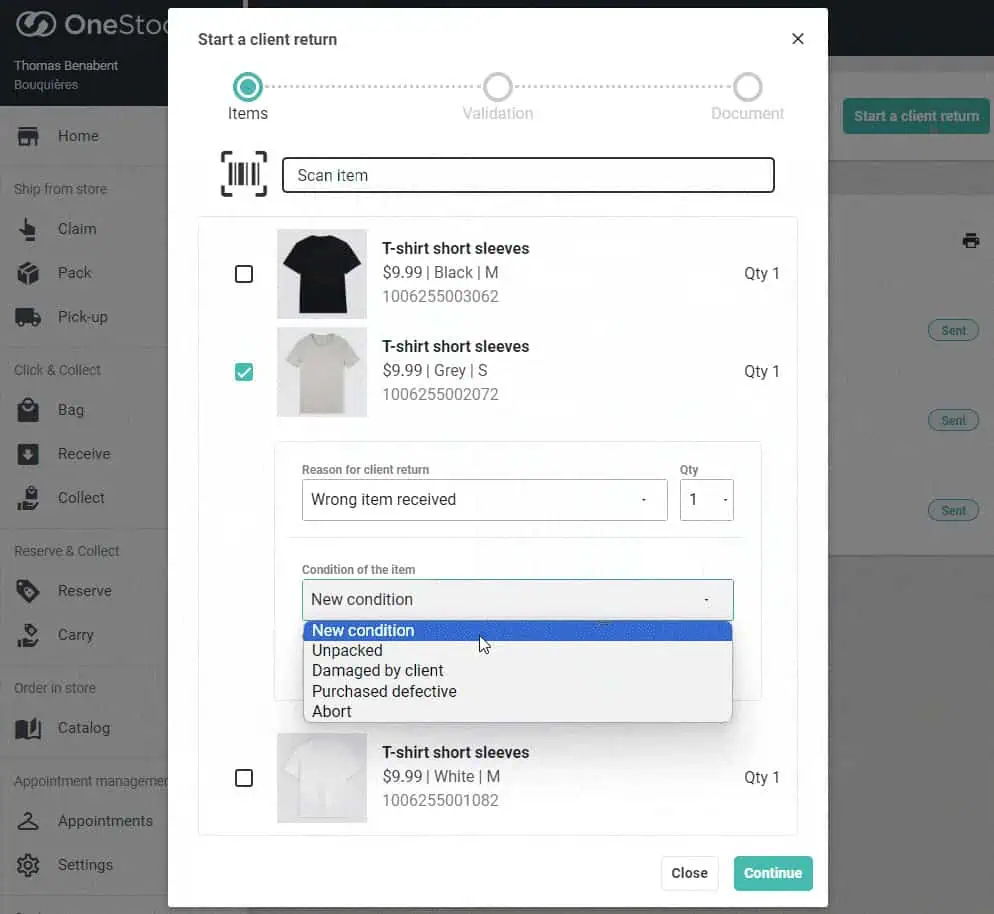
Task: Click the Claim label in sidebar
Action: click(x=77, y=229)
